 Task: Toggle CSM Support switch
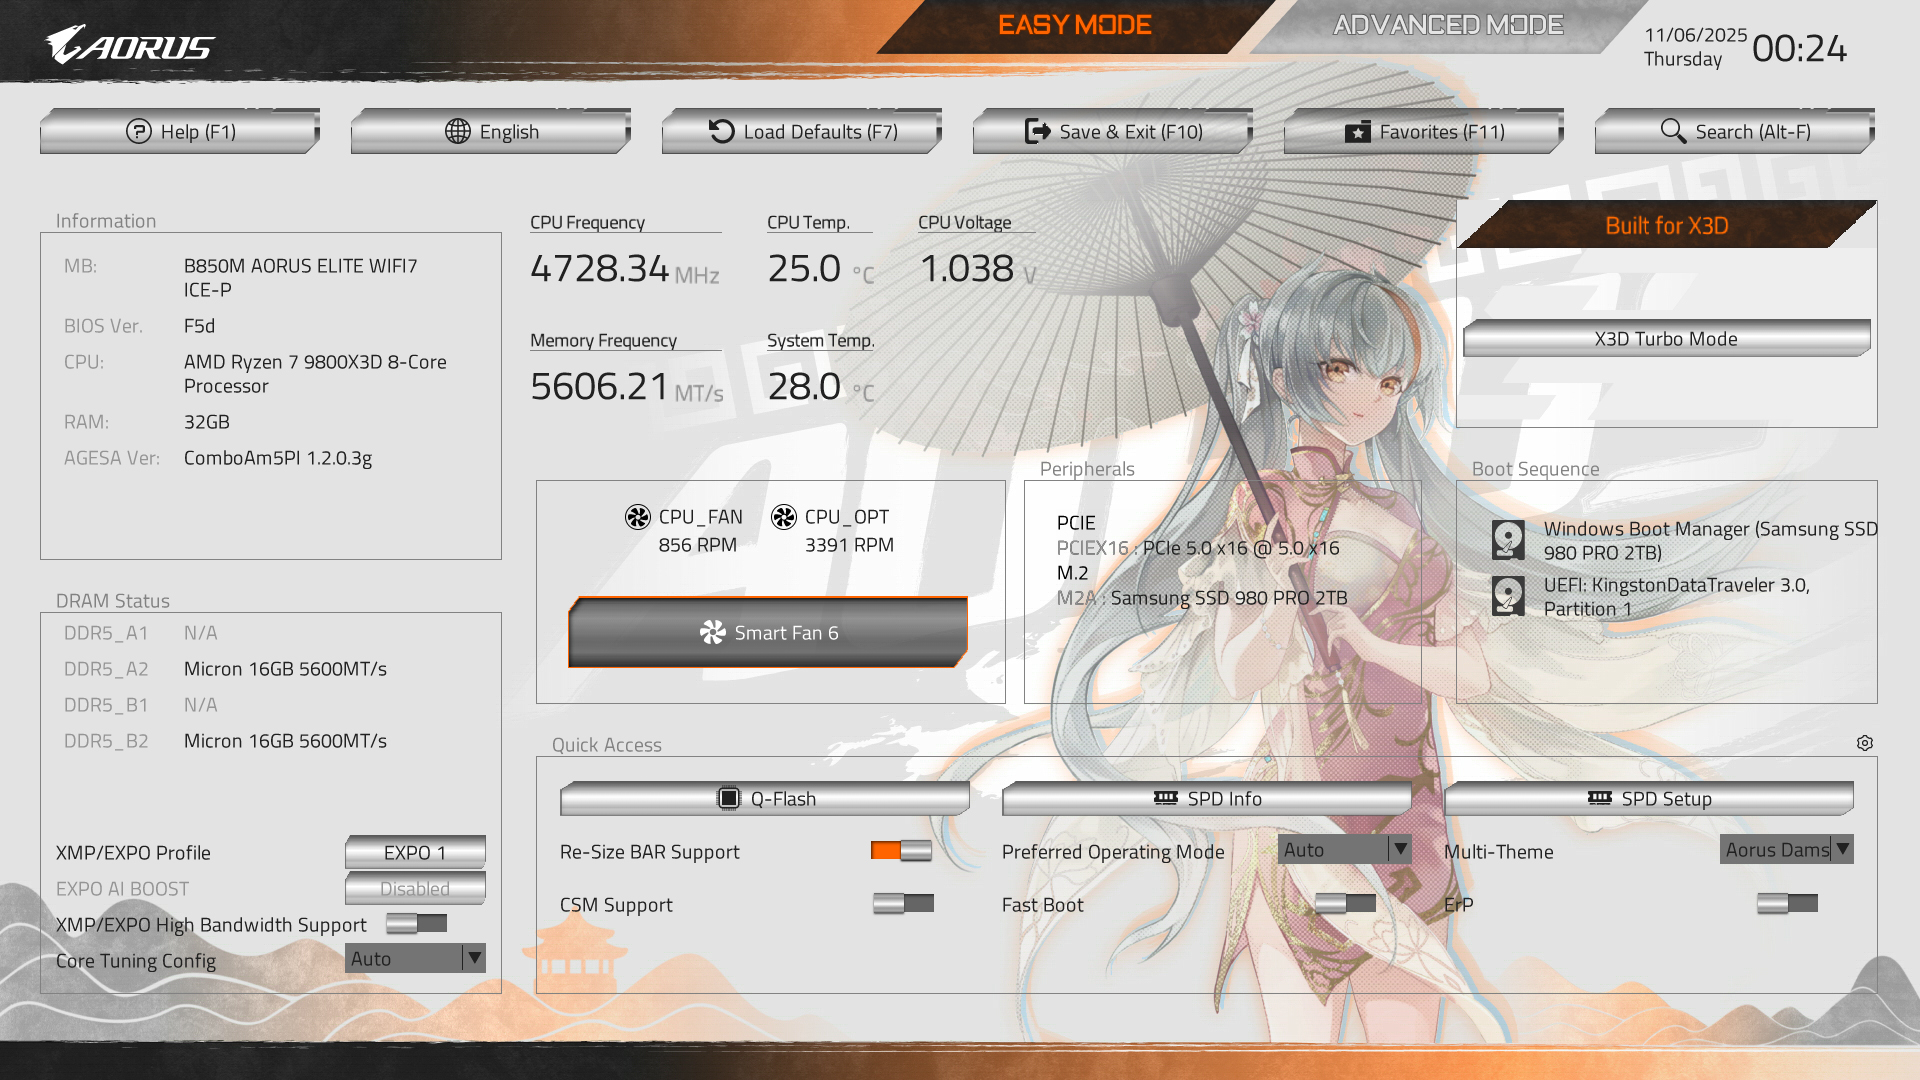click(x=903, y=904)
